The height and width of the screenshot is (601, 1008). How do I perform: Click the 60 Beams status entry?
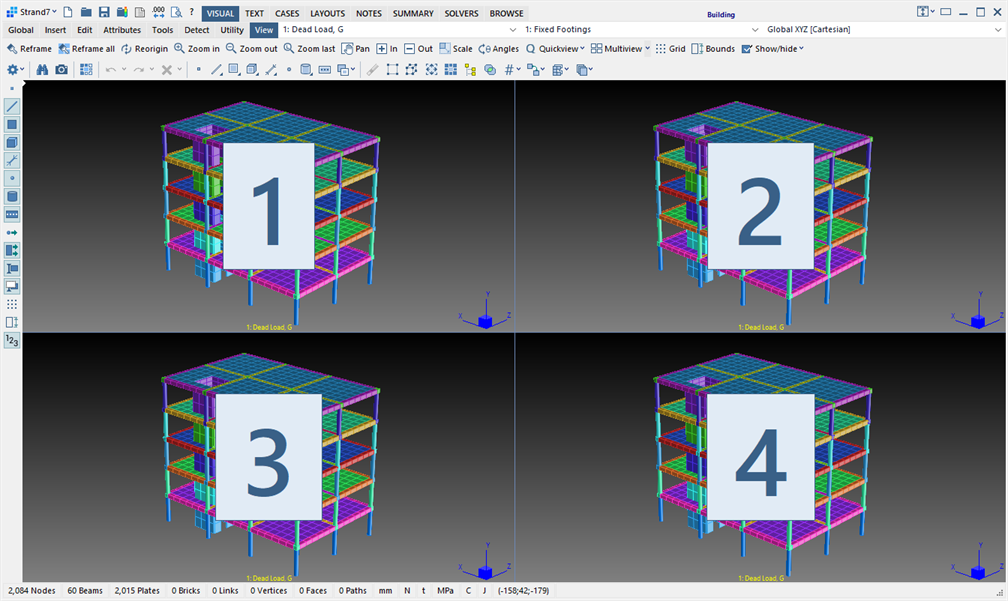tap(85, 591)
